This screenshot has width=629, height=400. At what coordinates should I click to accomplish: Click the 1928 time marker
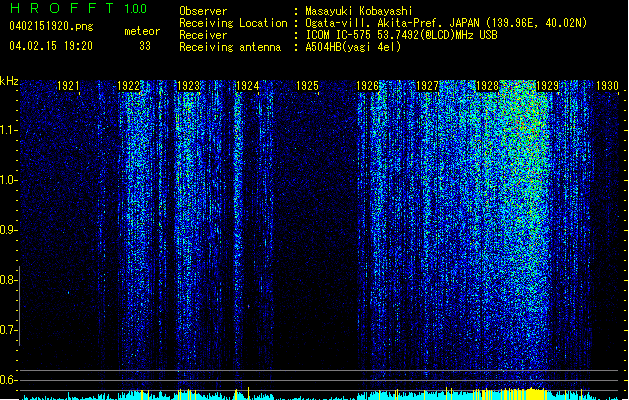[487, 86]
